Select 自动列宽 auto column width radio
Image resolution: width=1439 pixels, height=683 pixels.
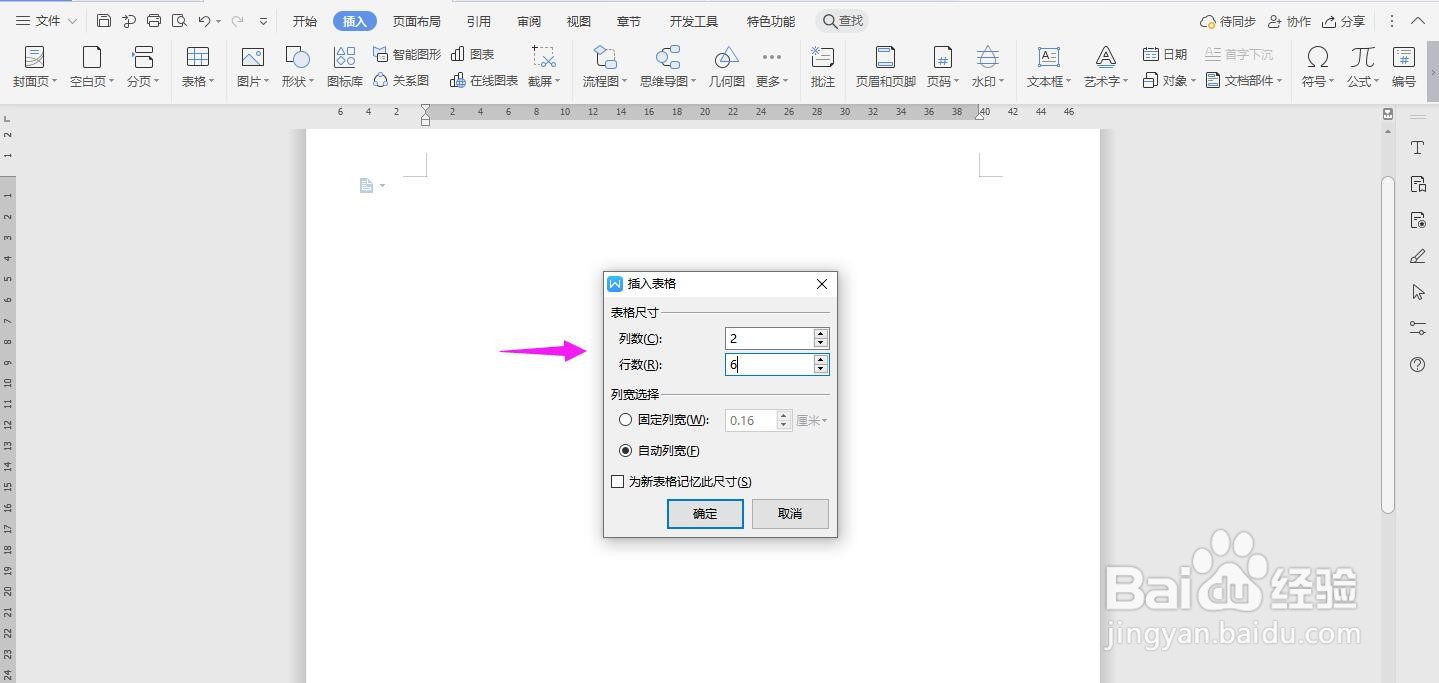626,451
